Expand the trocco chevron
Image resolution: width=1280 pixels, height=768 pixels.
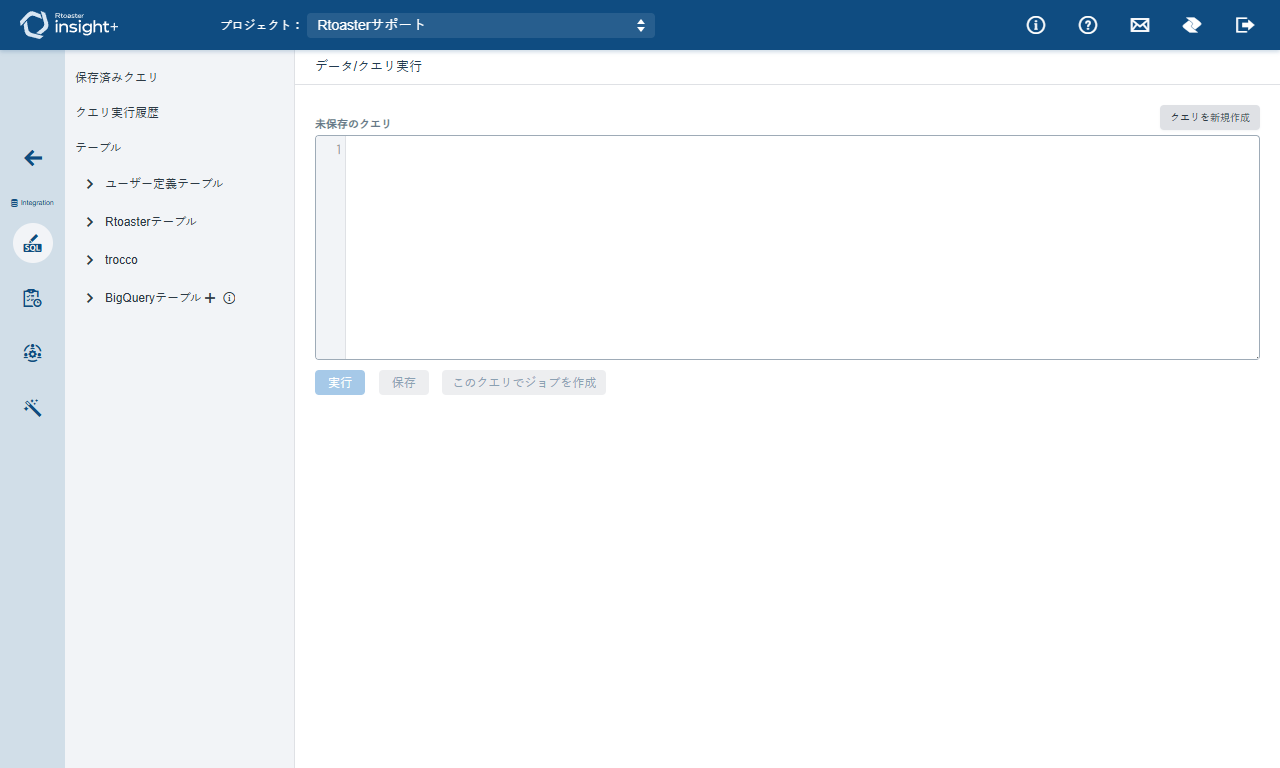90,260
